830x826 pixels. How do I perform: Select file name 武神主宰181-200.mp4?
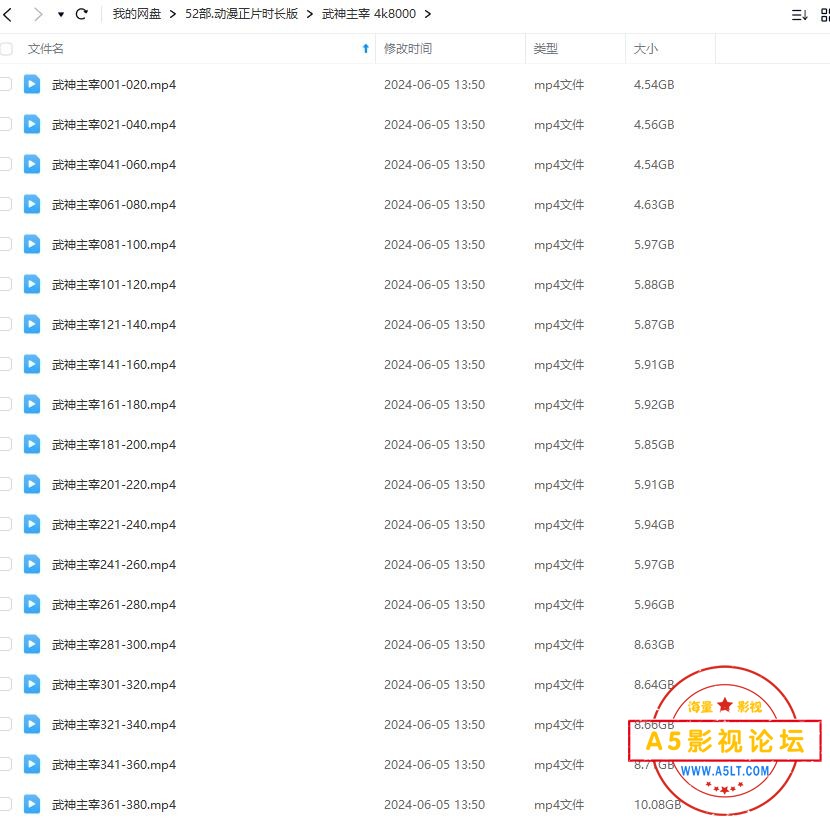tap(114, 445)
